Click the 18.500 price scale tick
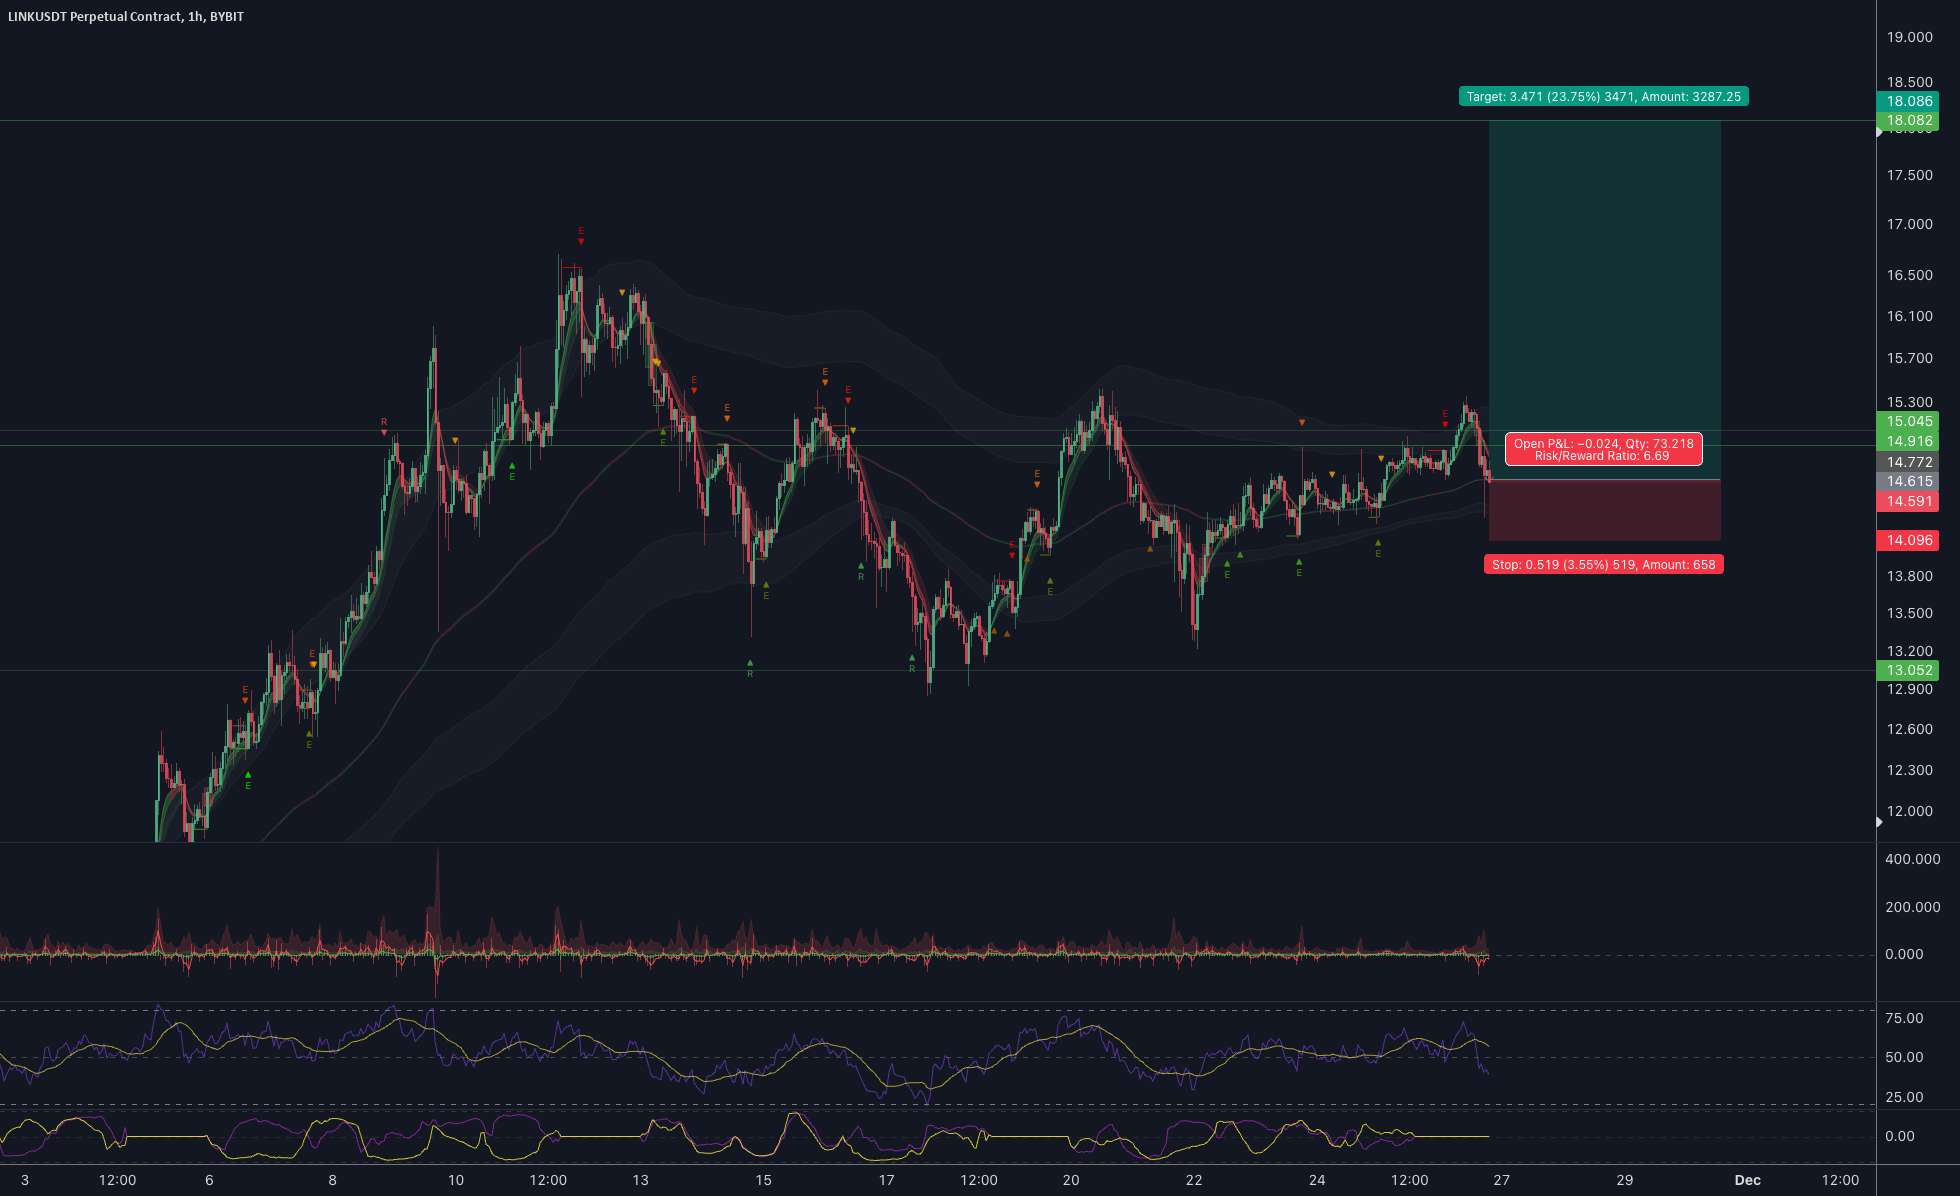 [x=1909, y=82]
